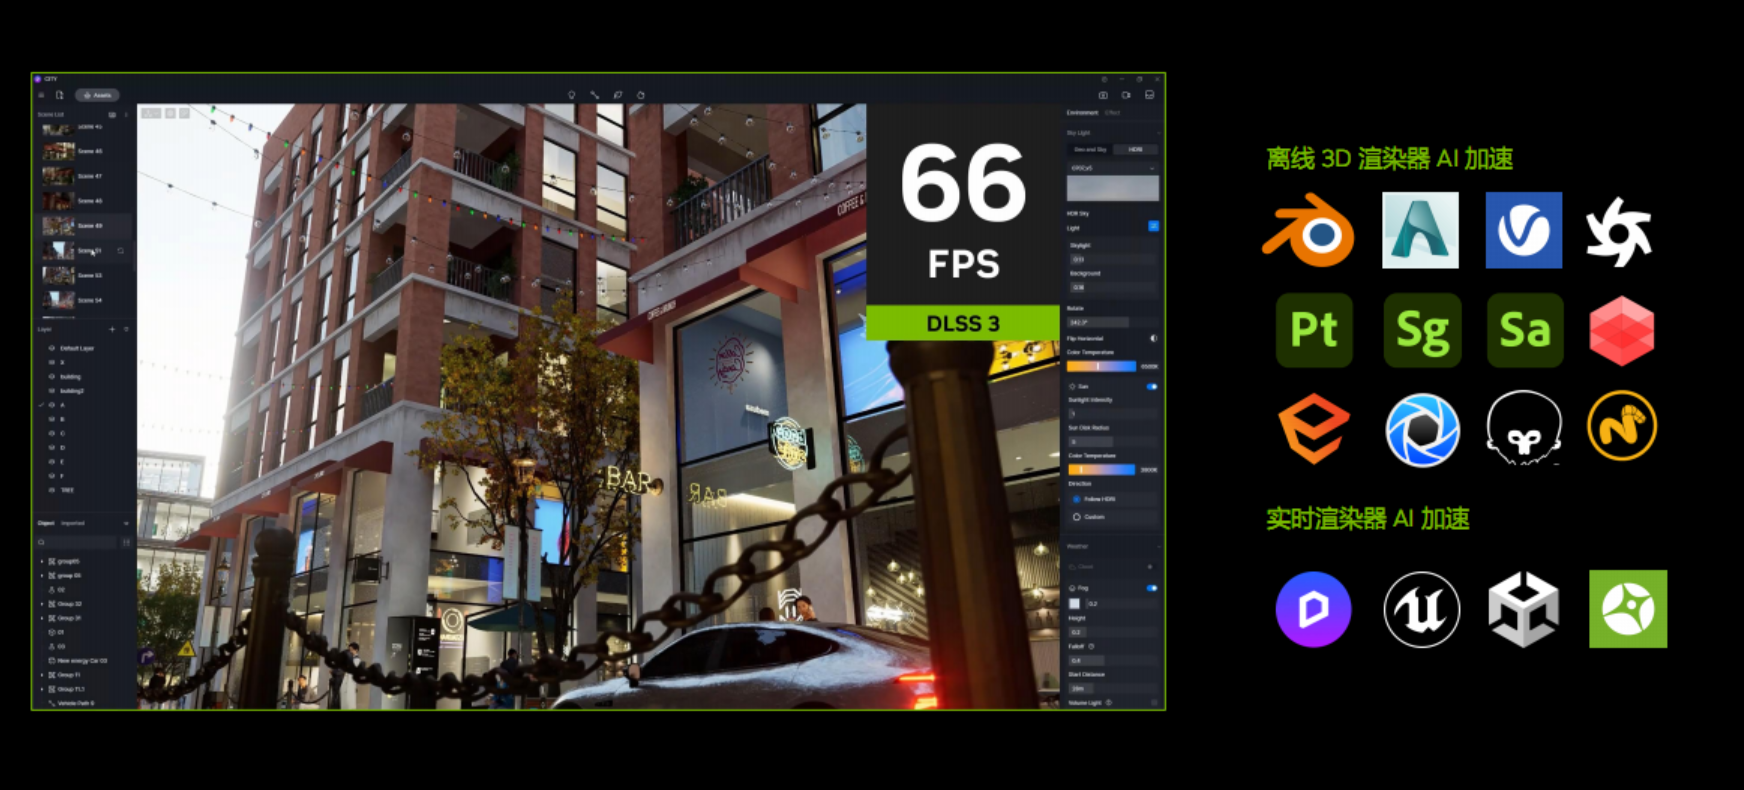Toggle the Fog switch
This screenshot has height=790, width=1744.
click(x=1152, y=588)
